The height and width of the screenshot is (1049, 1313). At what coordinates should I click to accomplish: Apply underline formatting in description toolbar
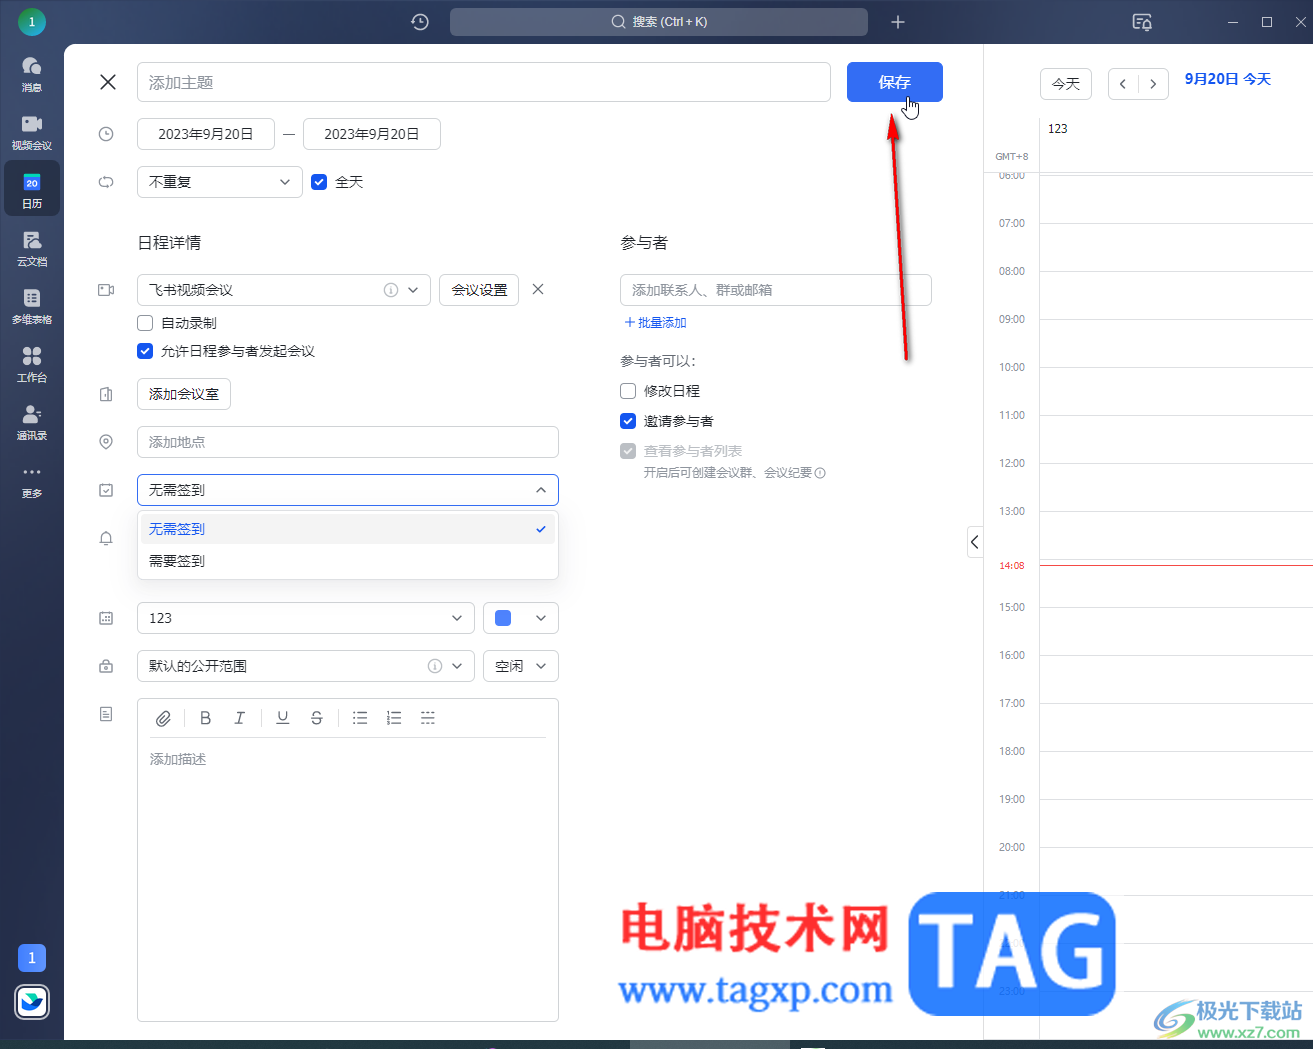[283, 718]
